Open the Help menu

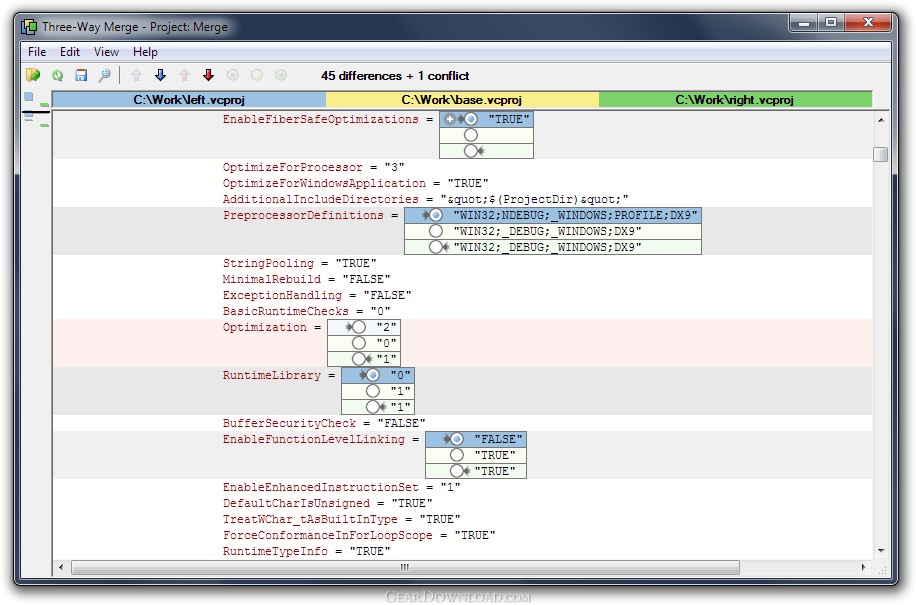pos(145,52)
